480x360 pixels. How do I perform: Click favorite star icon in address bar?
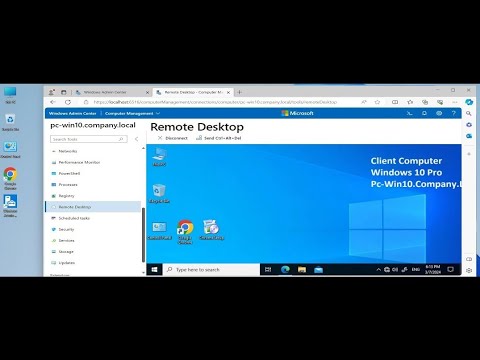point(377,102)
